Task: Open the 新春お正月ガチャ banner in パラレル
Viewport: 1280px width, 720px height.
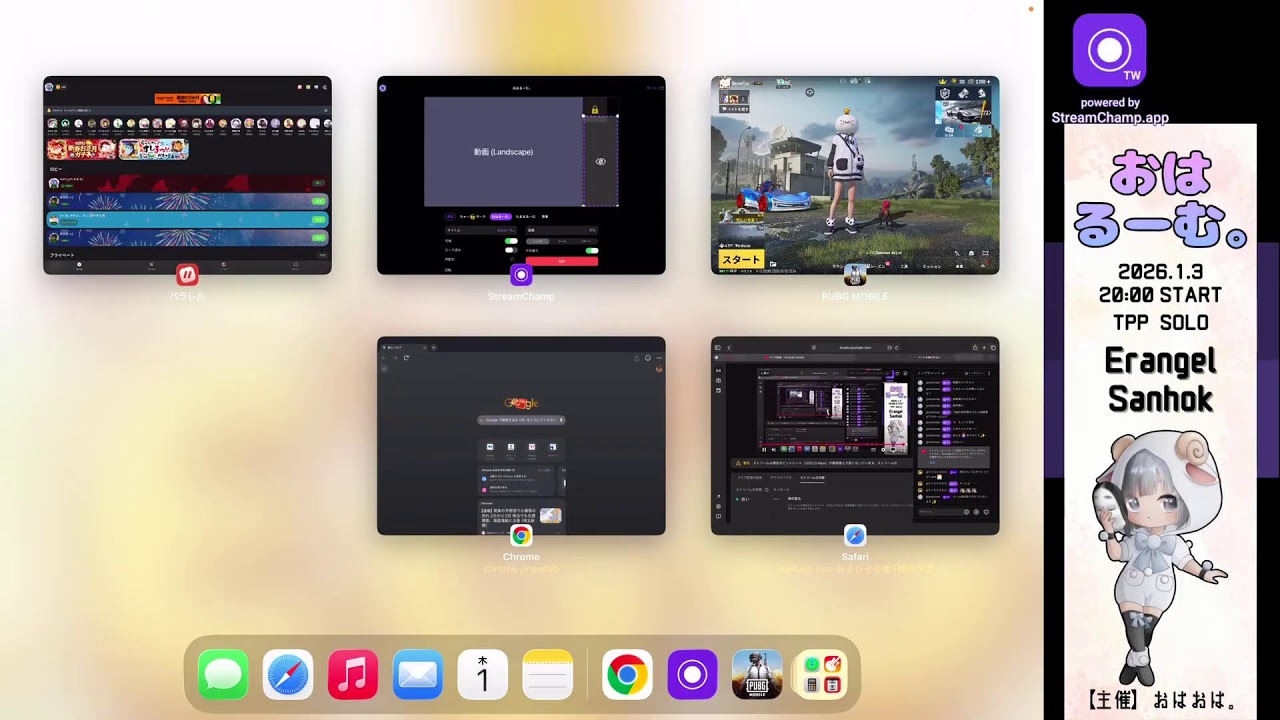Action: point(81,149)
